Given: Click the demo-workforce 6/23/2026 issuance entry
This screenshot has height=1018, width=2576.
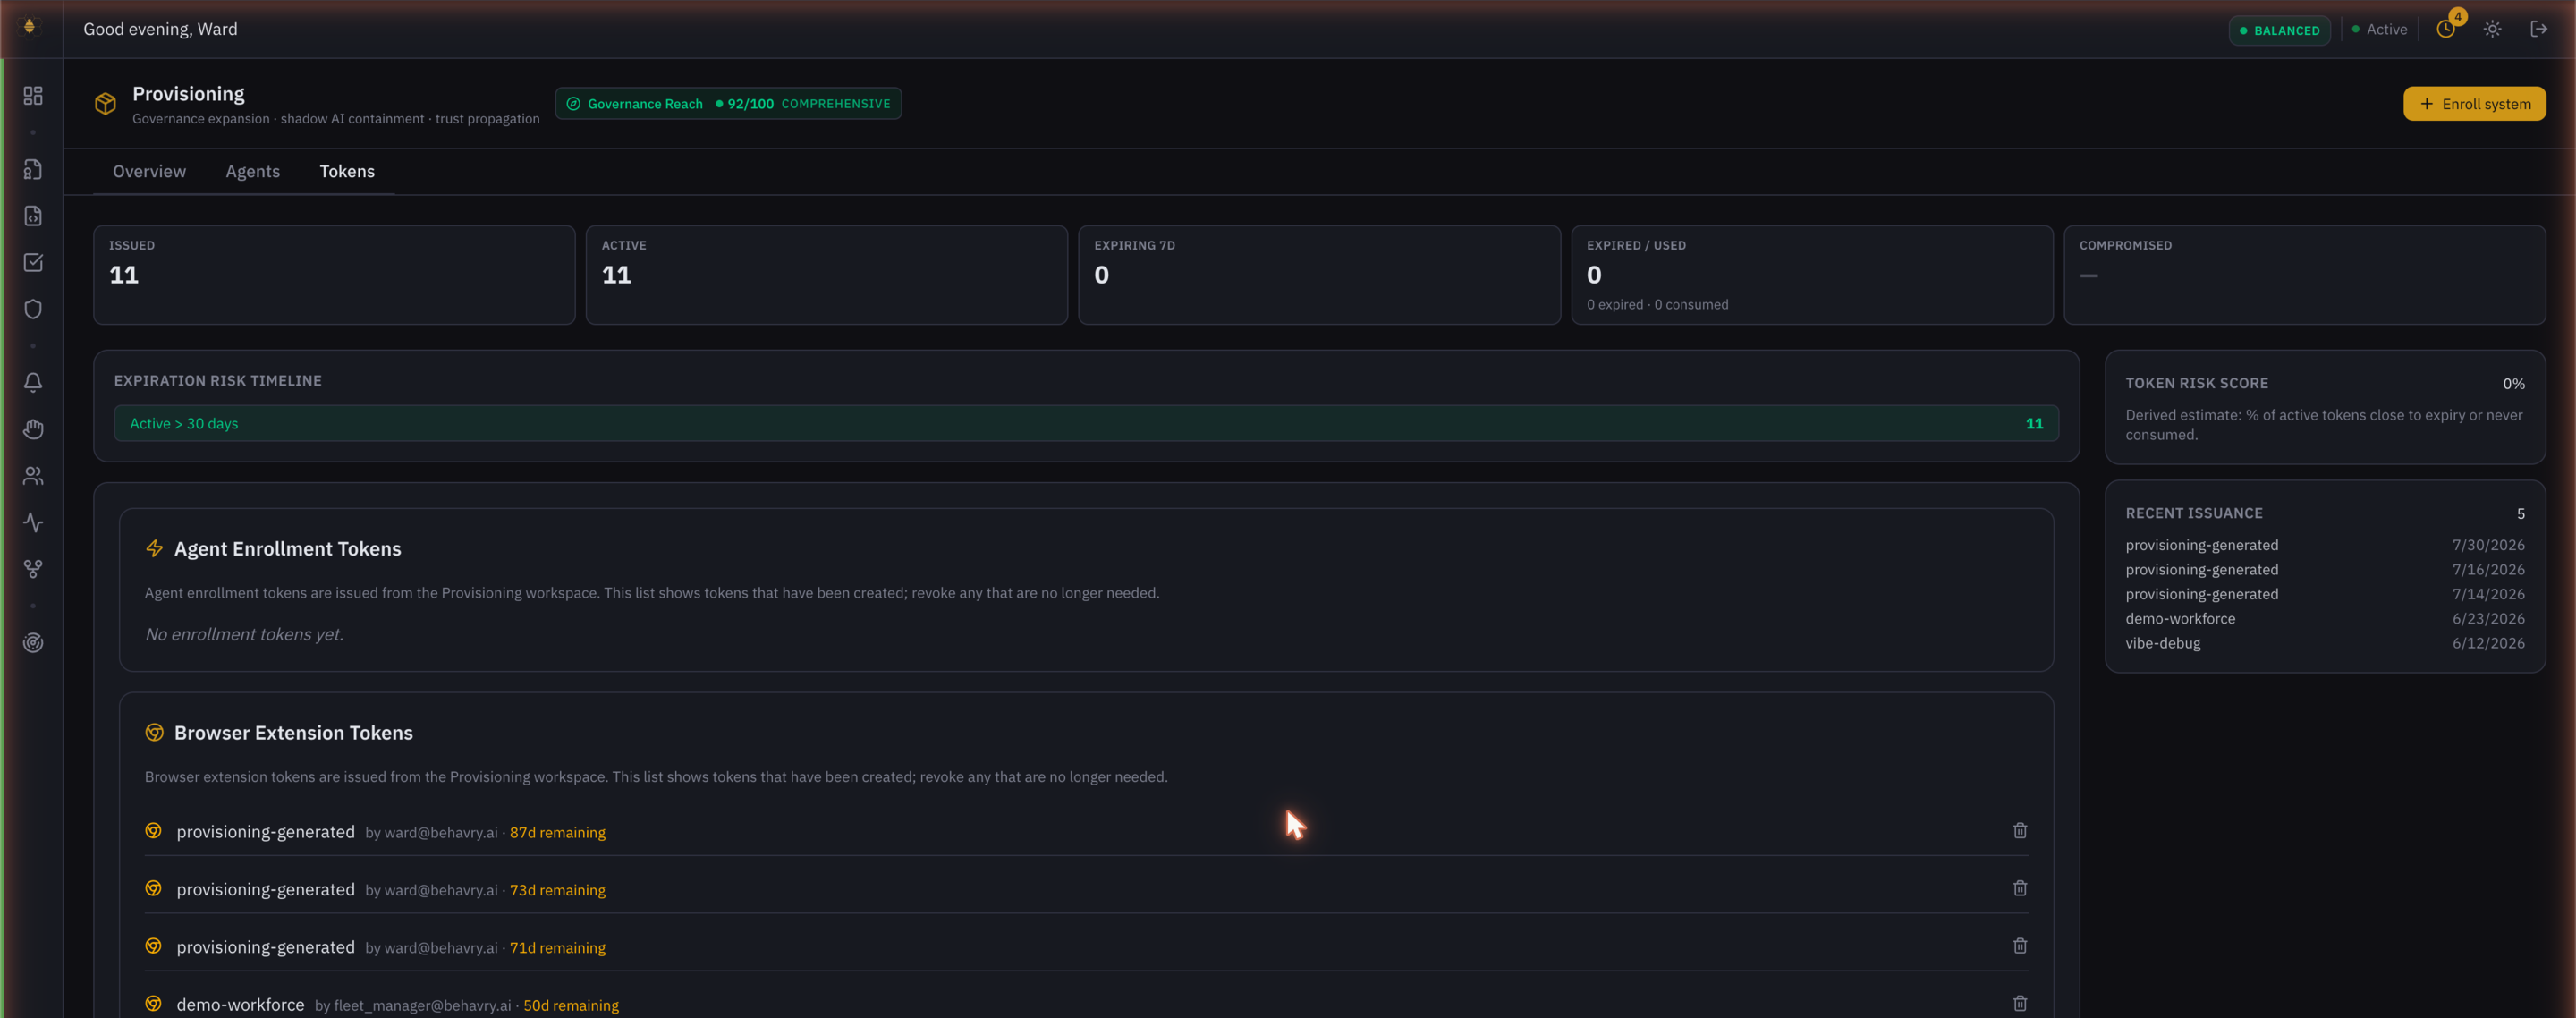Looking at the screenshot, I should 2324,619.
